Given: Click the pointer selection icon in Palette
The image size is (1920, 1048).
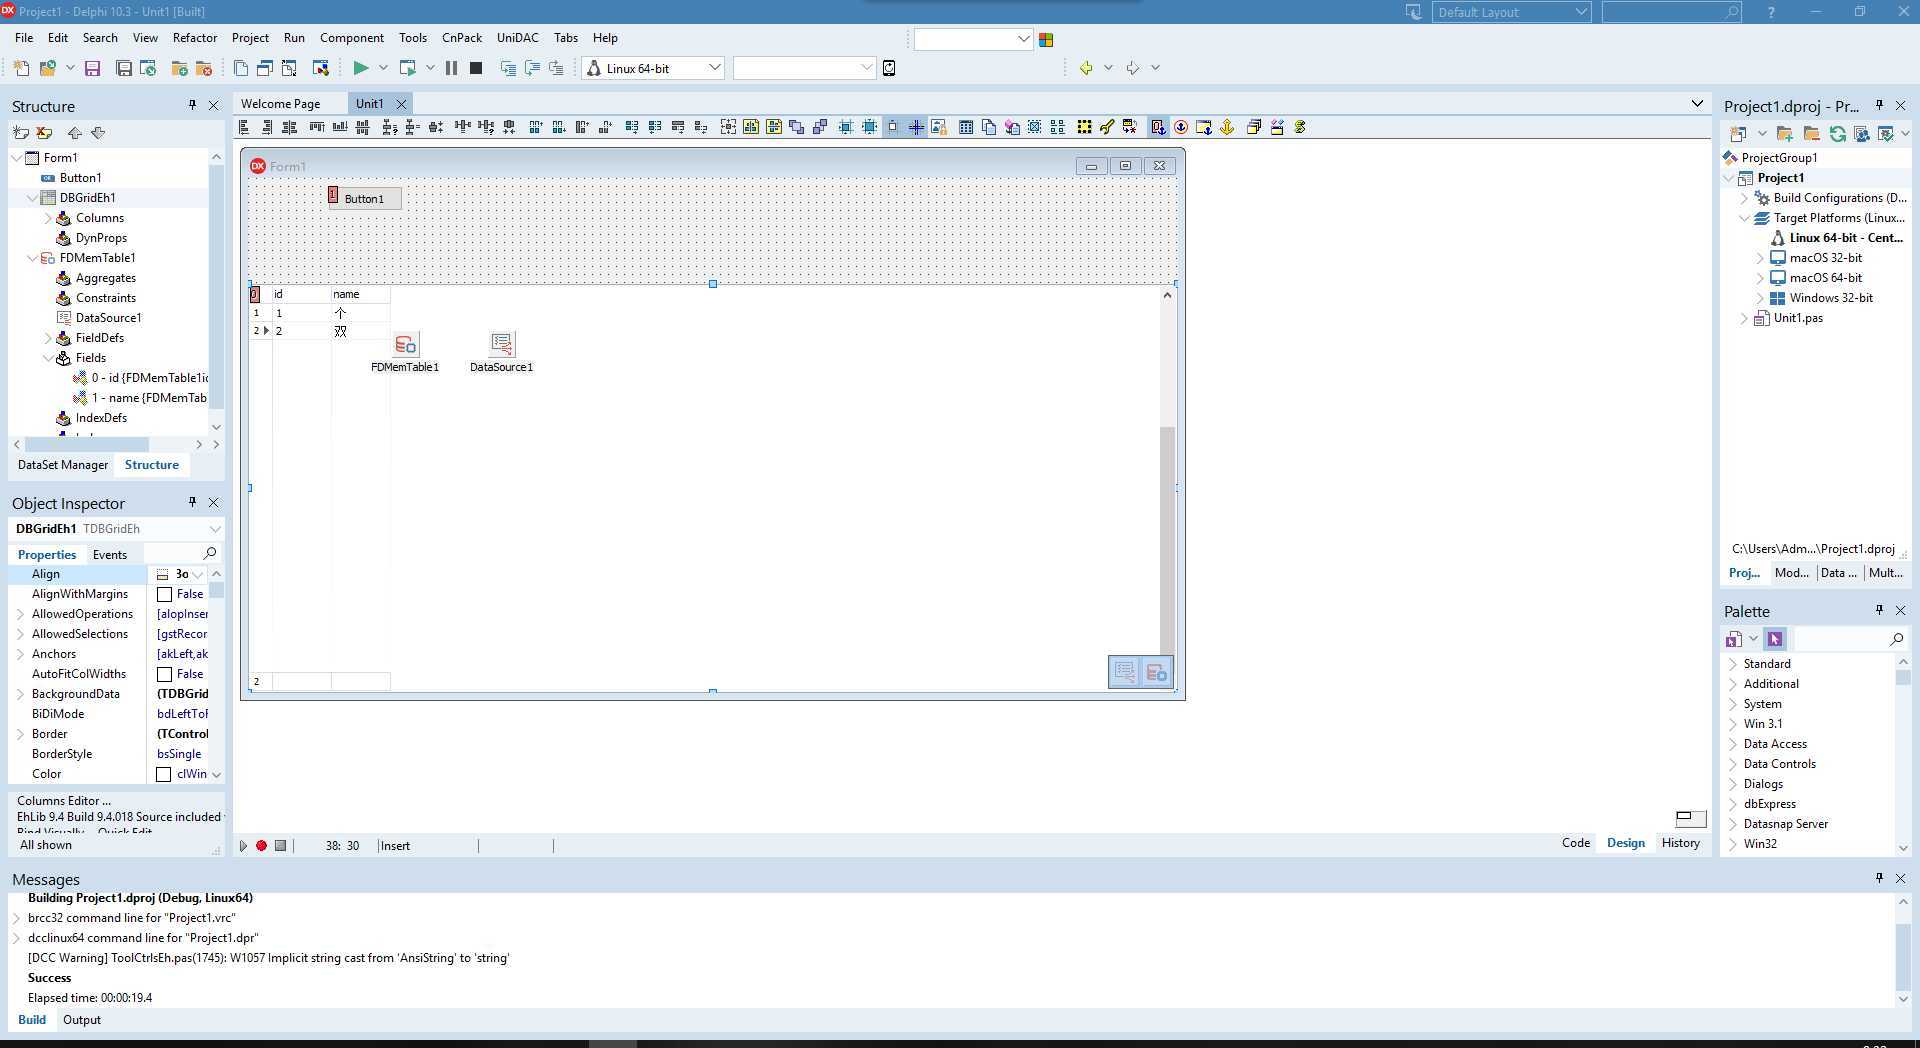Looking at the screenshot, I should (1775, 639).
